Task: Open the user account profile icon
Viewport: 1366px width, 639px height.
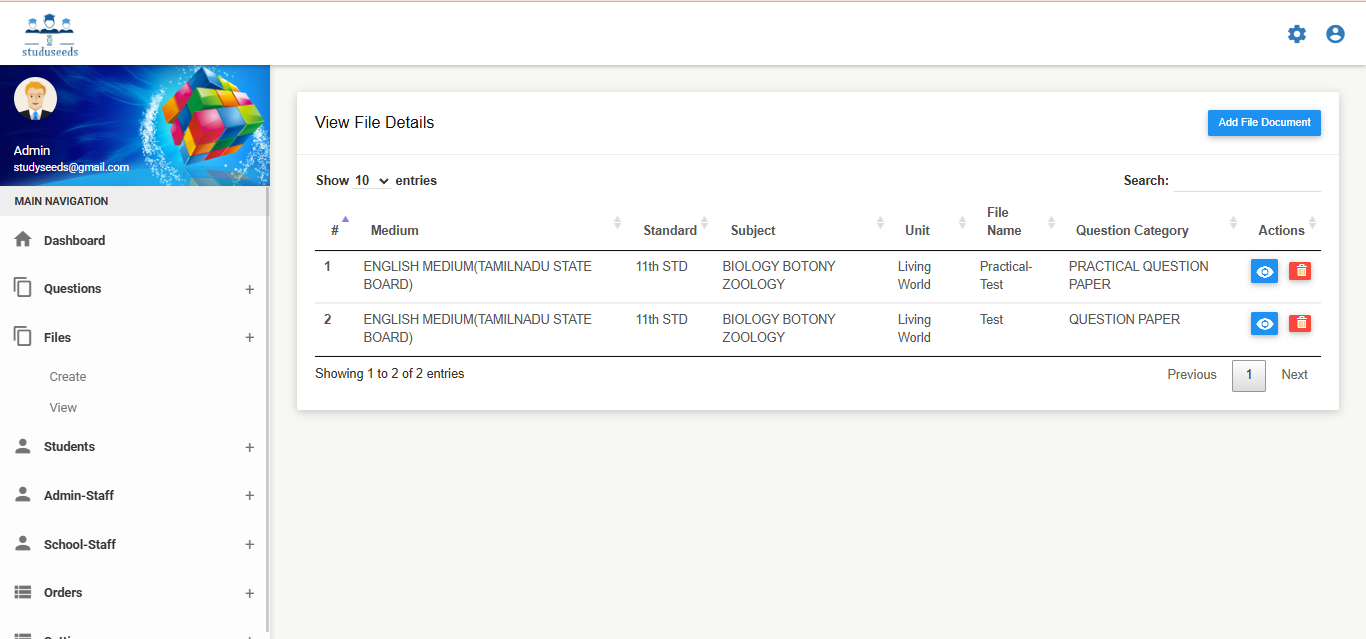Action: click(x=1335, y=34)
